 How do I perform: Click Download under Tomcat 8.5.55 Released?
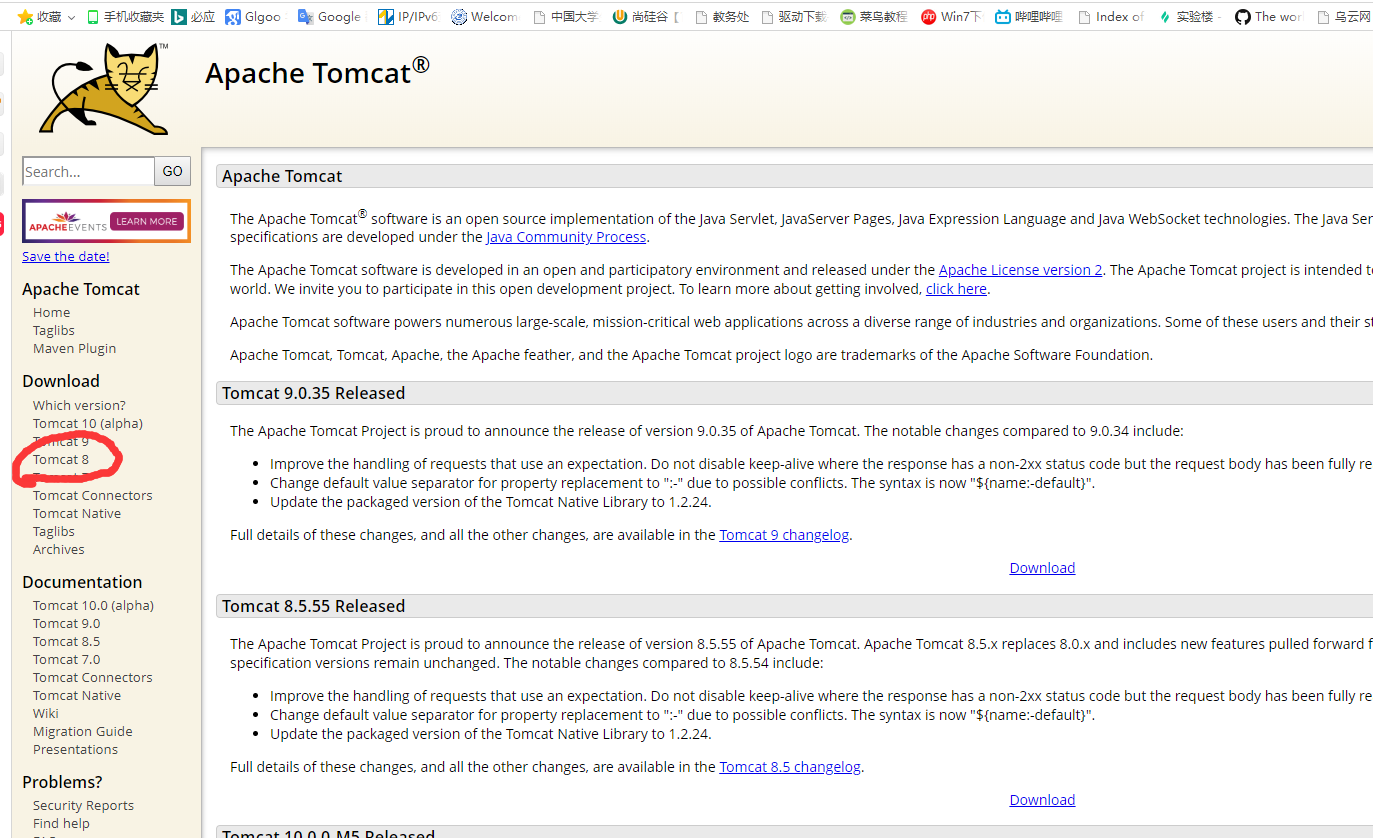point(1042,800)
